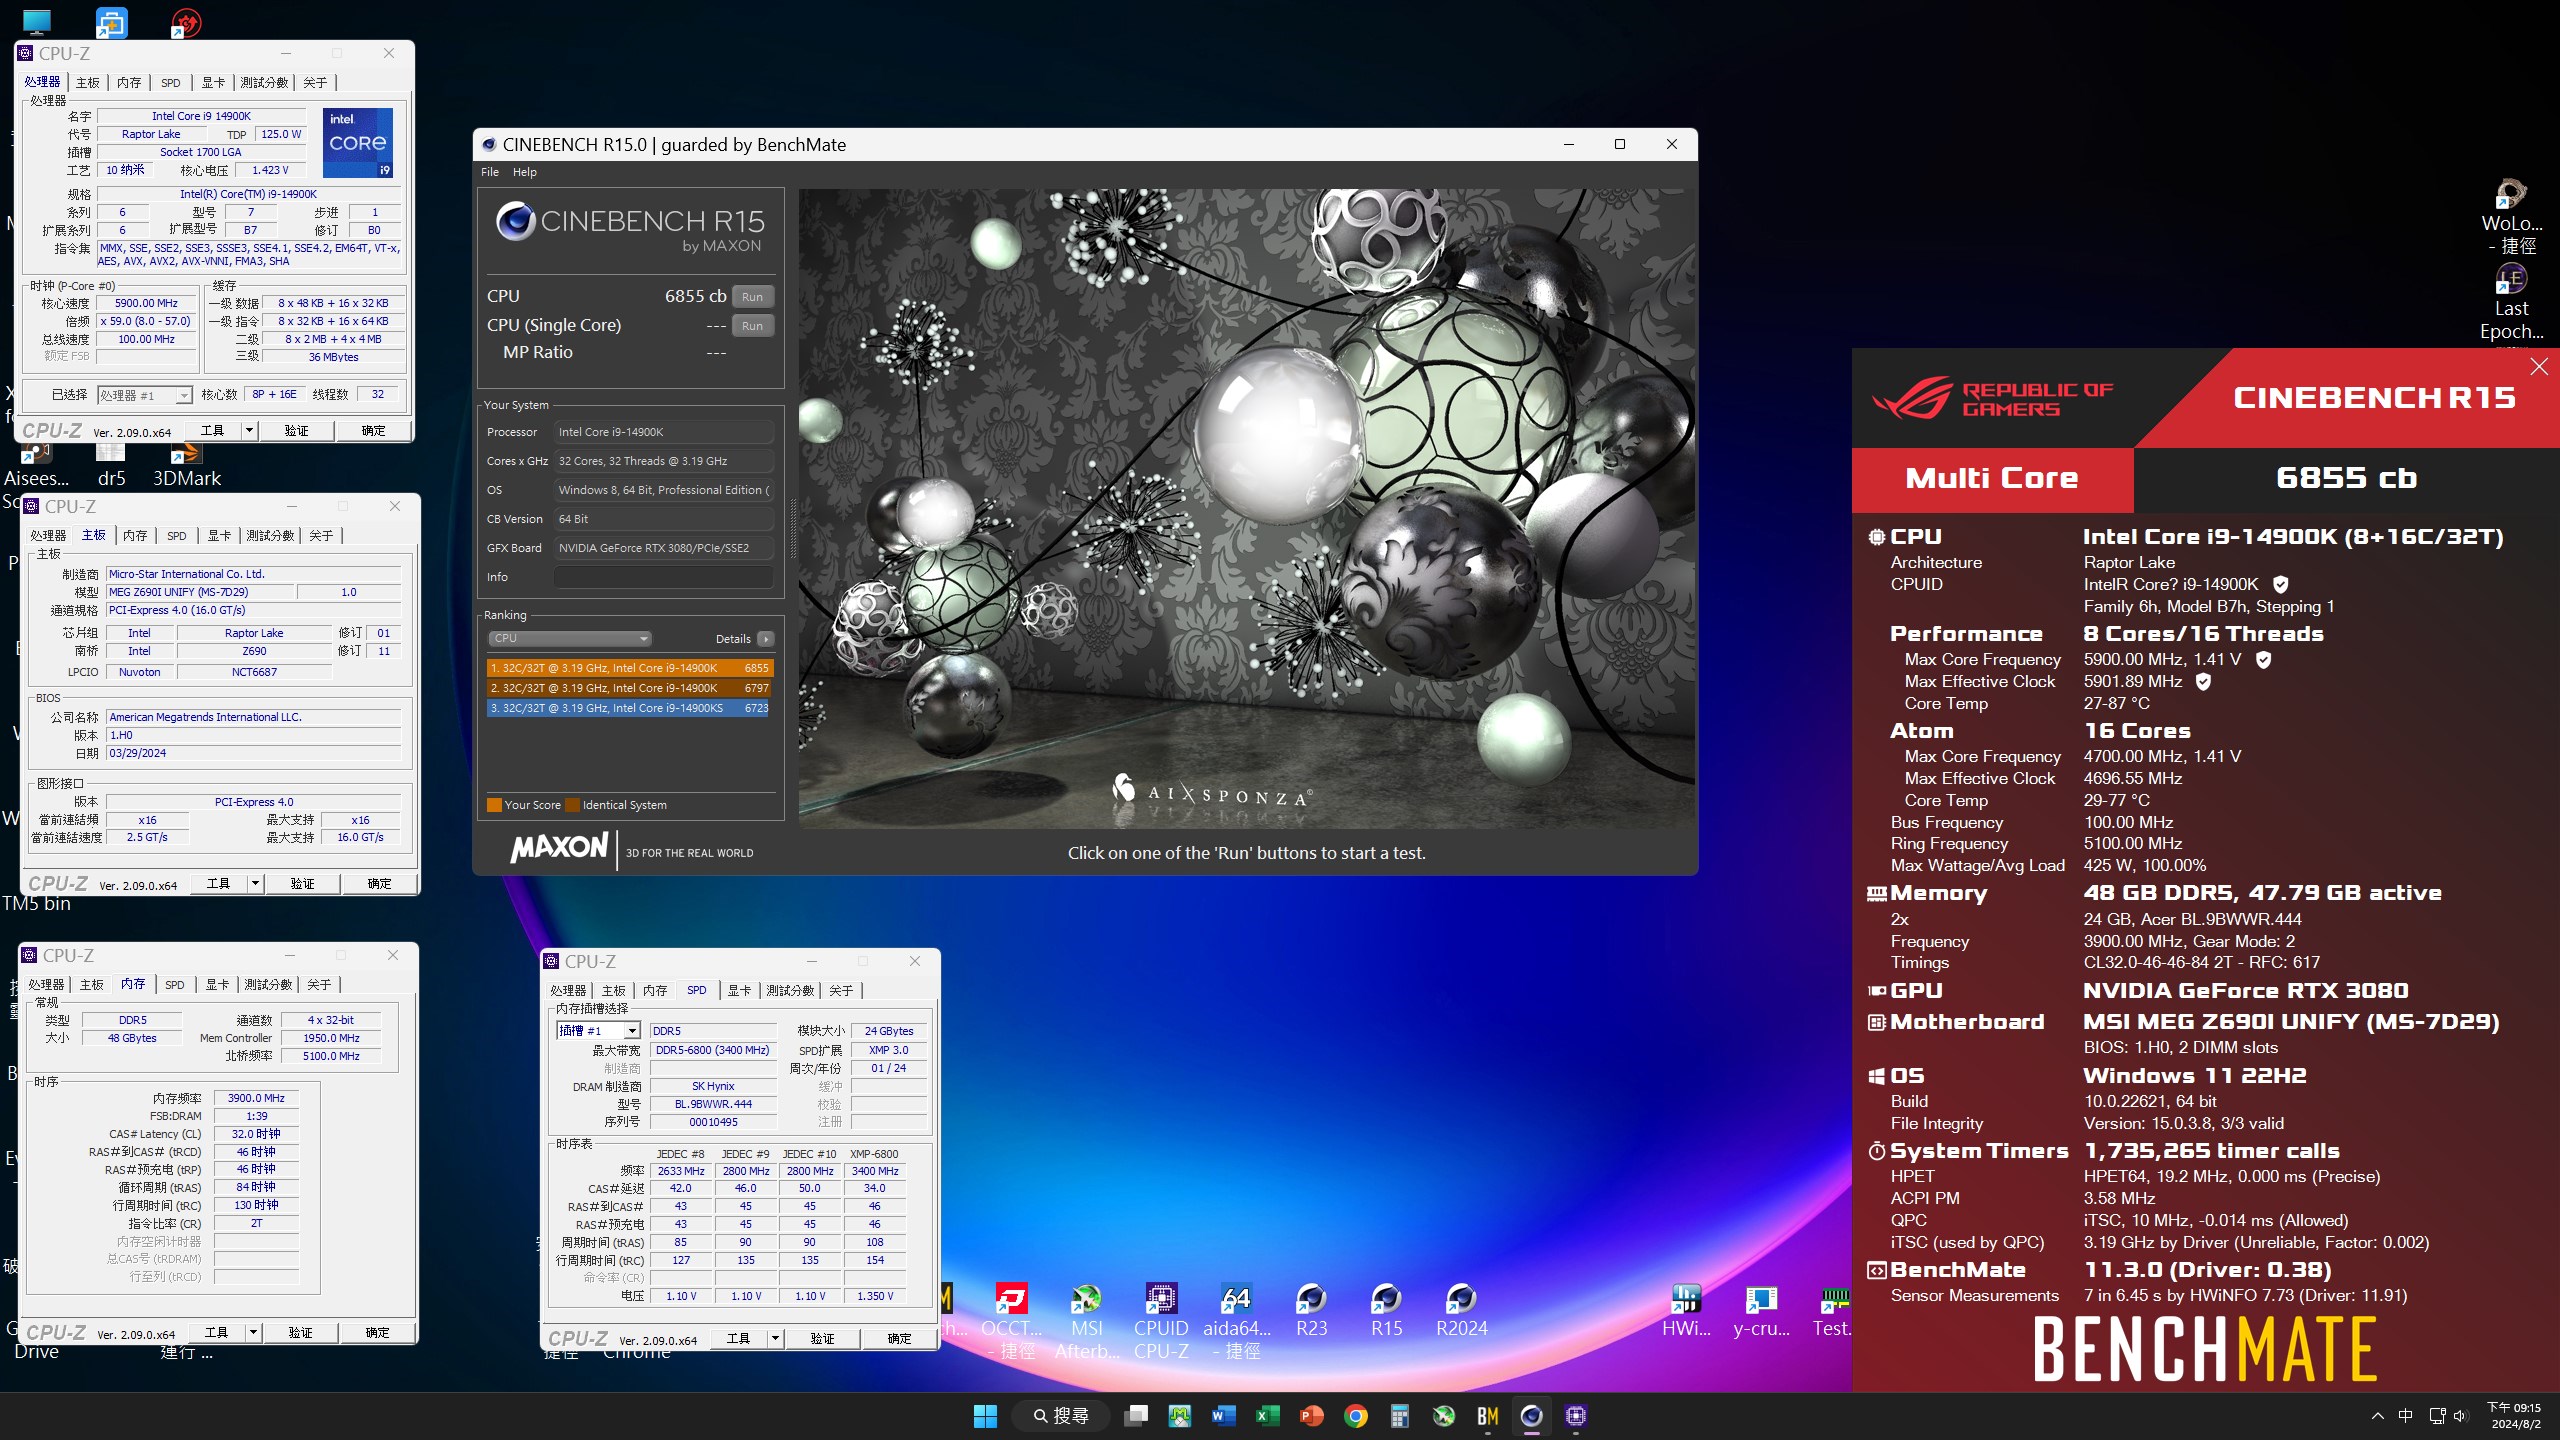
Task: Open Calculator from the taskbar
Action: pyautogui.click(x=1399, y=1415)
